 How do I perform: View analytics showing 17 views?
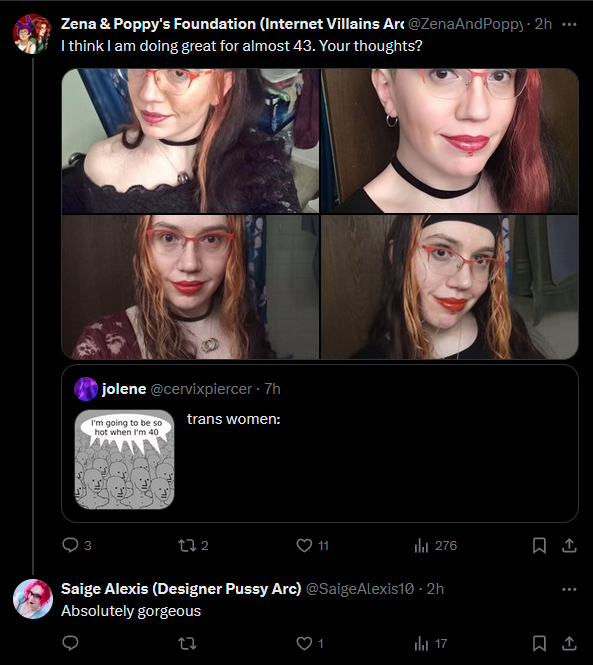click(431, 643)
